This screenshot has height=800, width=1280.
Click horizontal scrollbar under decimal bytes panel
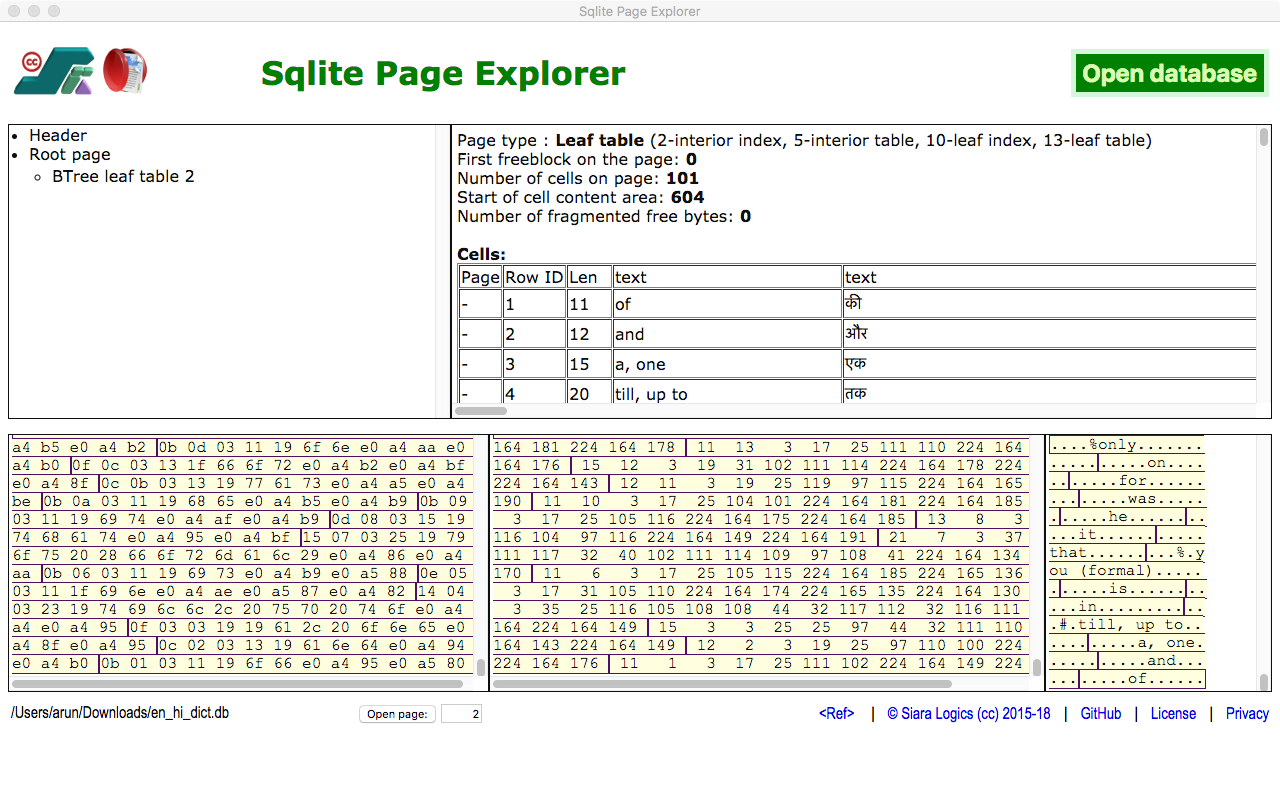pyautogui.click(x=722, y=684)
